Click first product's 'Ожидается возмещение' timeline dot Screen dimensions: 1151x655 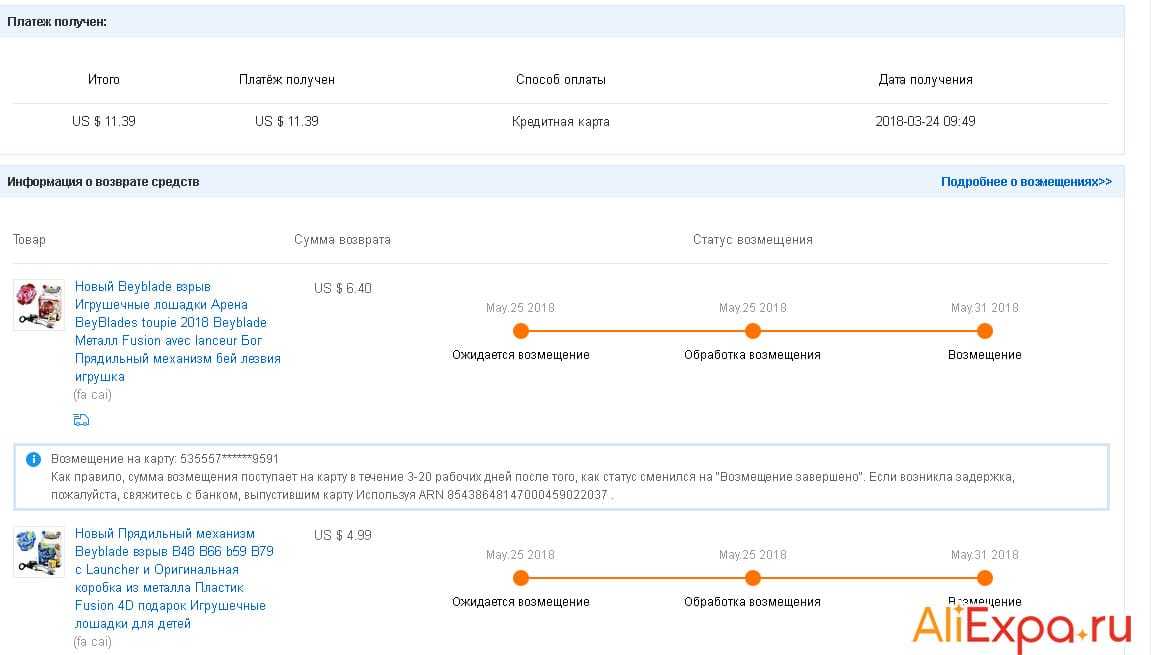pyautogui.click(x=520, y=331)
